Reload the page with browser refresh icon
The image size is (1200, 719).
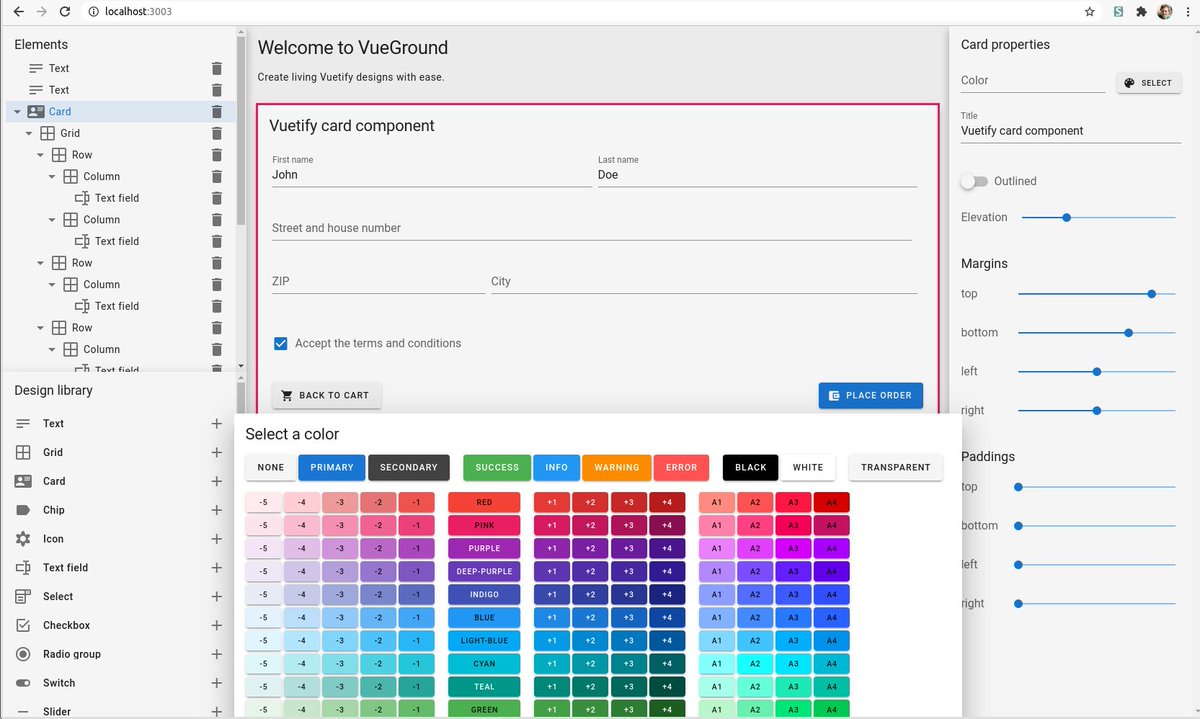(x=65, y=12)
